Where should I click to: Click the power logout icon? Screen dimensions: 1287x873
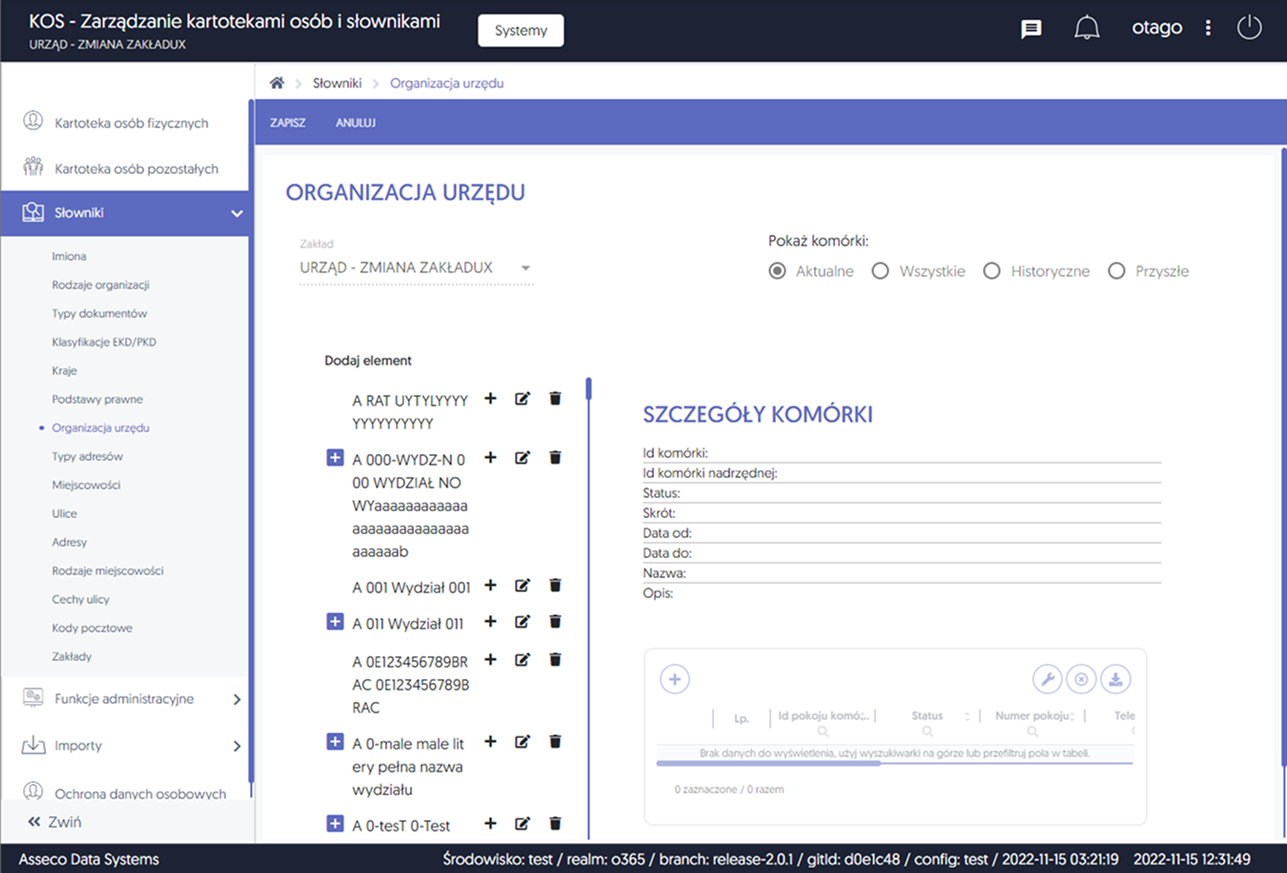(1249, 28)
